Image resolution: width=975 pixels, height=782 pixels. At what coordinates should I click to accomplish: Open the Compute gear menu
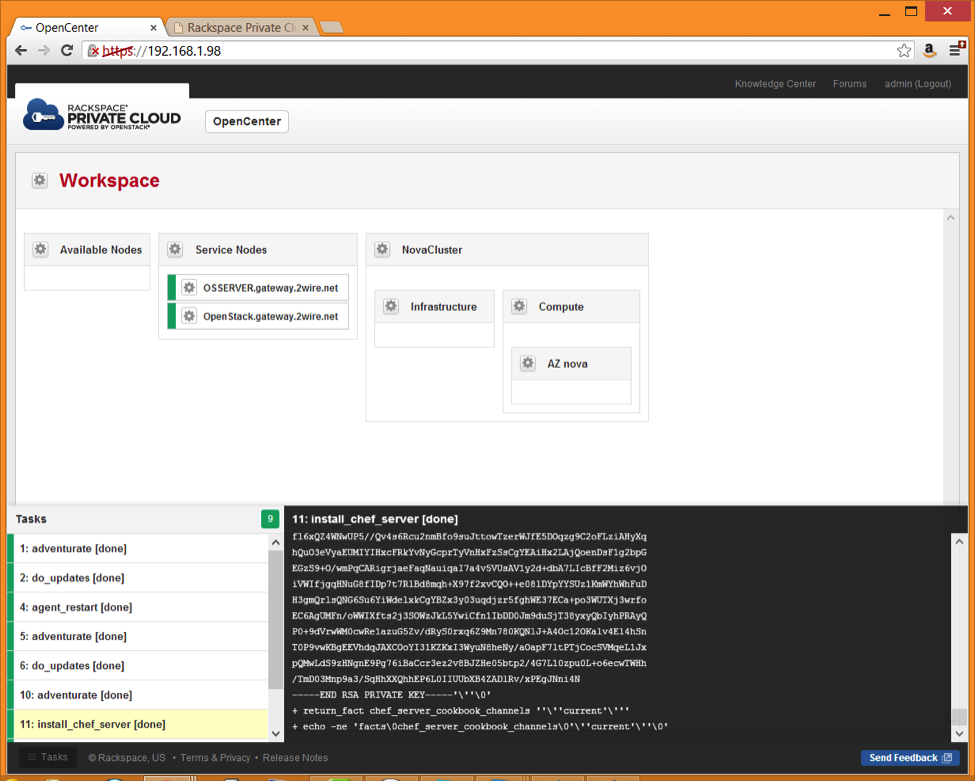tap(519, 306)
